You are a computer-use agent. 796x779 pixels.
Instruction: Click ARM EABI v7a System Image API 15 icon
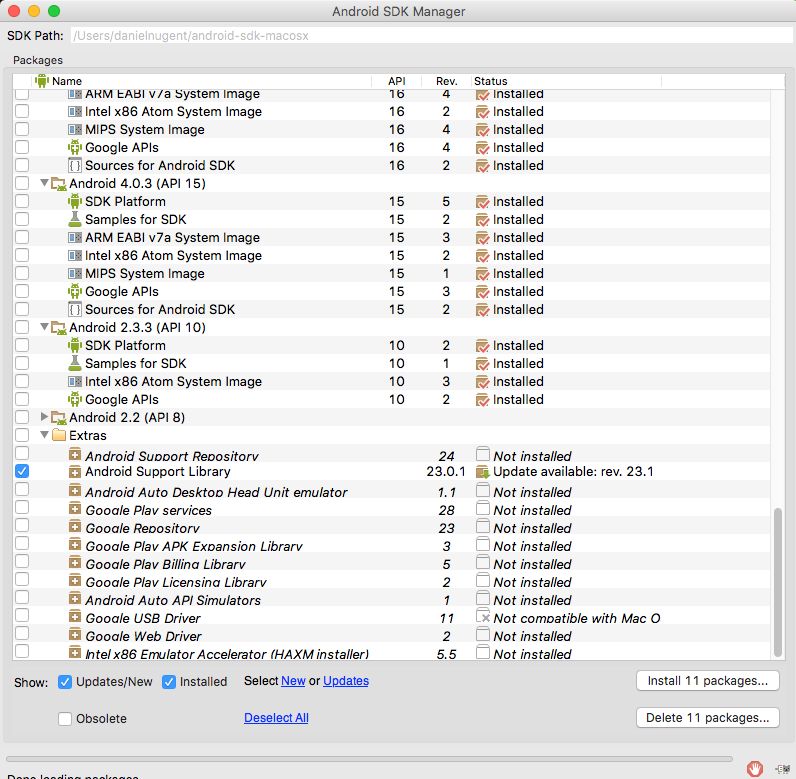(75, 238)
